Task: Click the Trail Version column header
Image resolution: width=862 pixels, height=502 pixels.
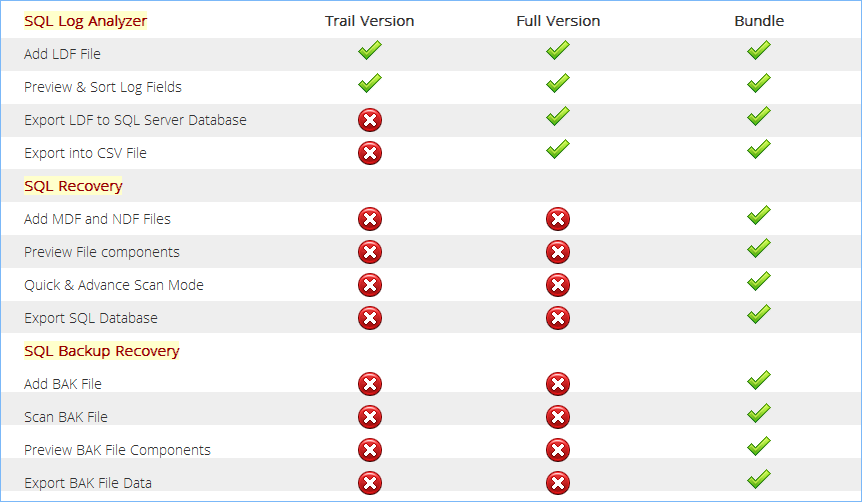Action: point(369,21)
